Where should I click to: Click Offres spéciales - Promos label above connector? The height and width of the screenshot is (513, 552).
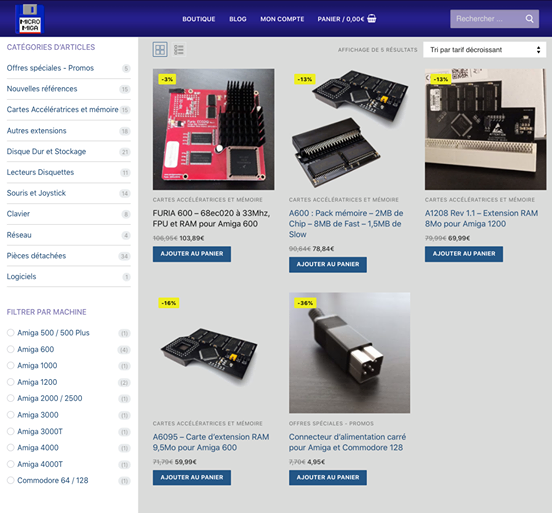click(x=331, y=423)
